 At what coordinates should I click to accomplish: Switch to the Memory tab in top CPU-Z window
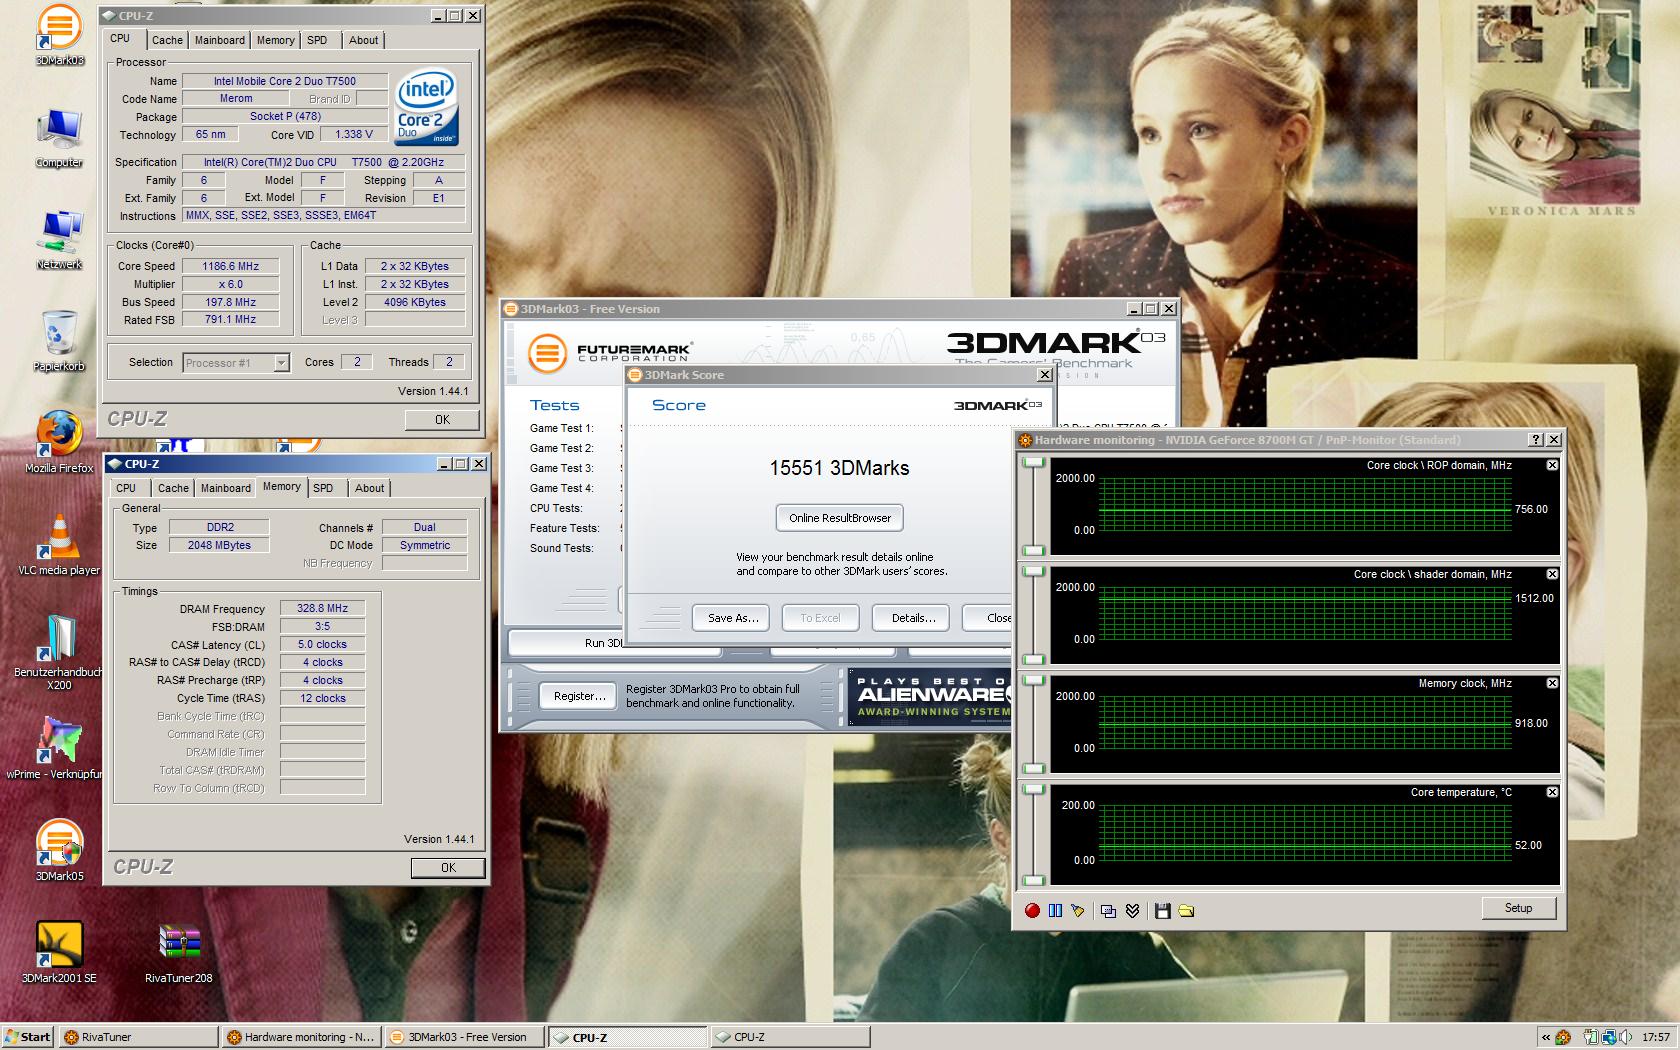[275, 40]
